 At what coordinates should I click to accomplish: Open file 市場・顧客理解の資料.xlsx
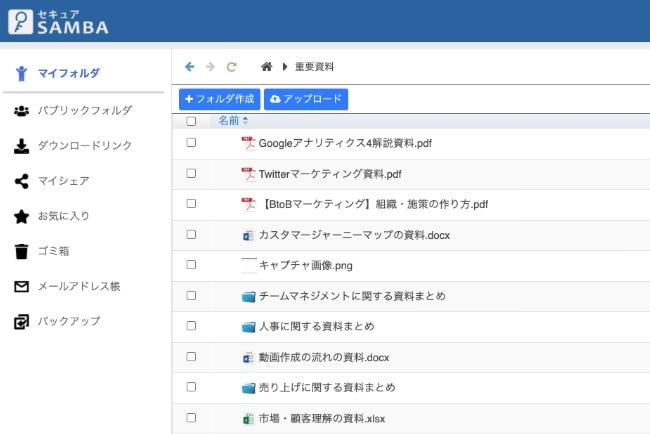322,419
